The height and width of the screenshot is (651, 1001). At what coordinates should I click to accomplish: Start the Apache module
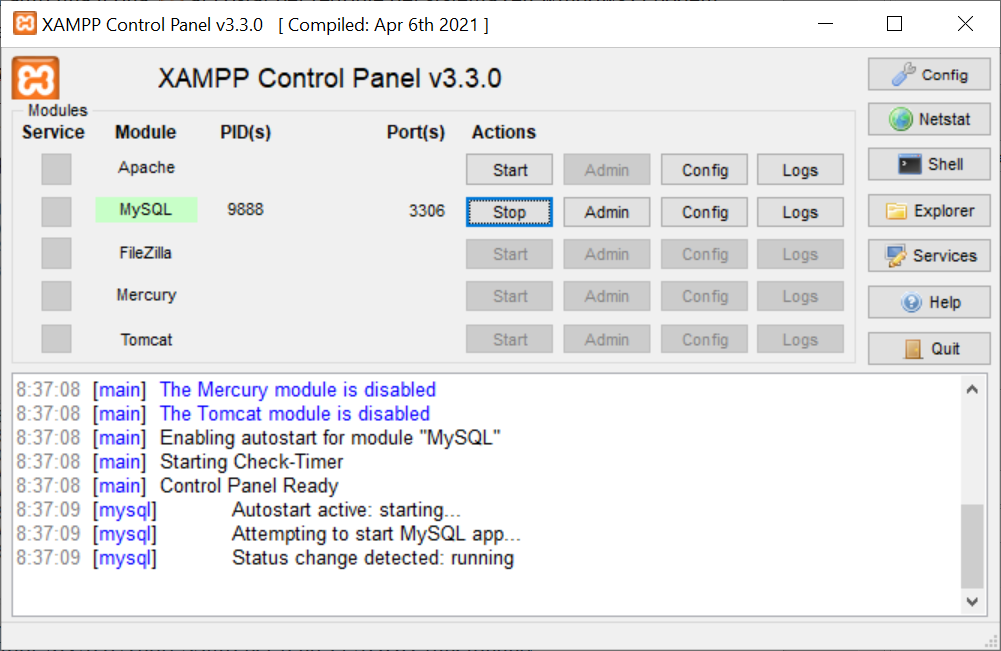(509, 170)
